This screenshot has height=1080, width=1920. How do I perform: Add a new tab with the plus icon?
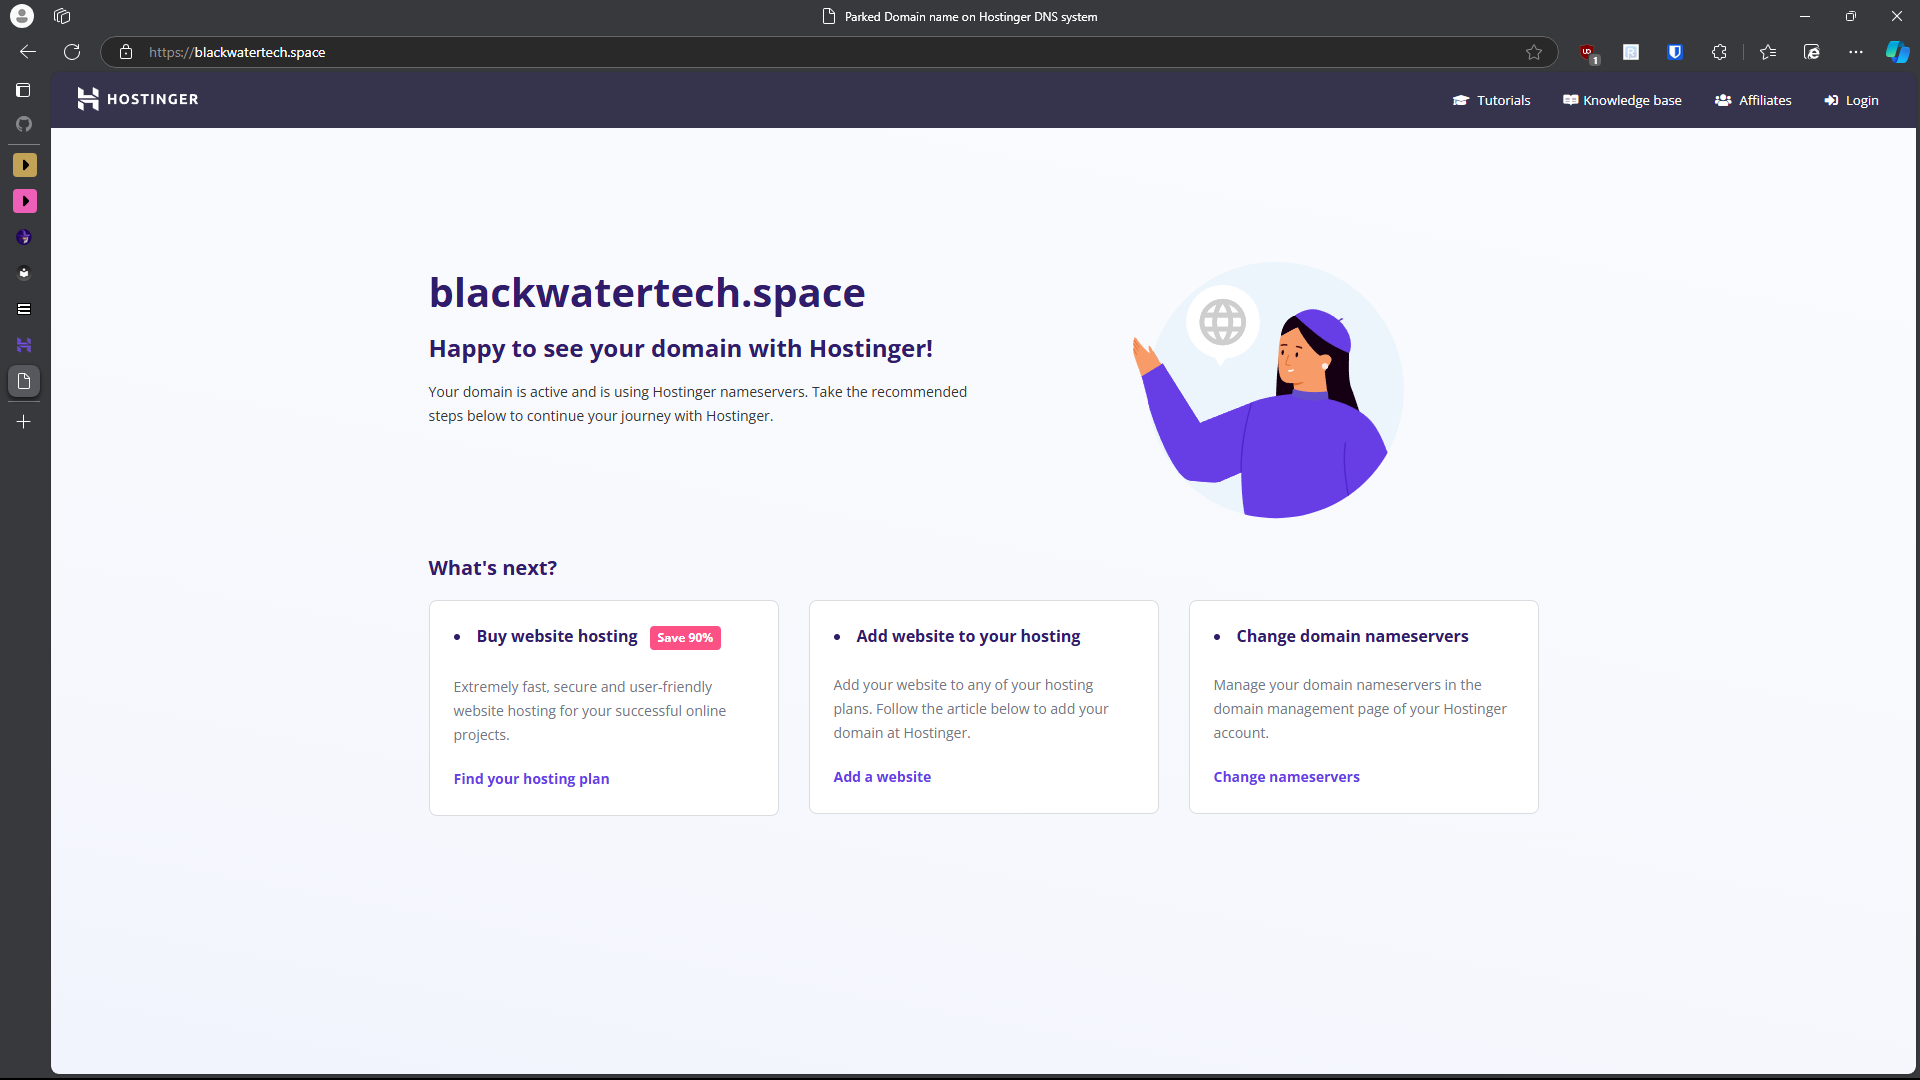pos(24,422)
